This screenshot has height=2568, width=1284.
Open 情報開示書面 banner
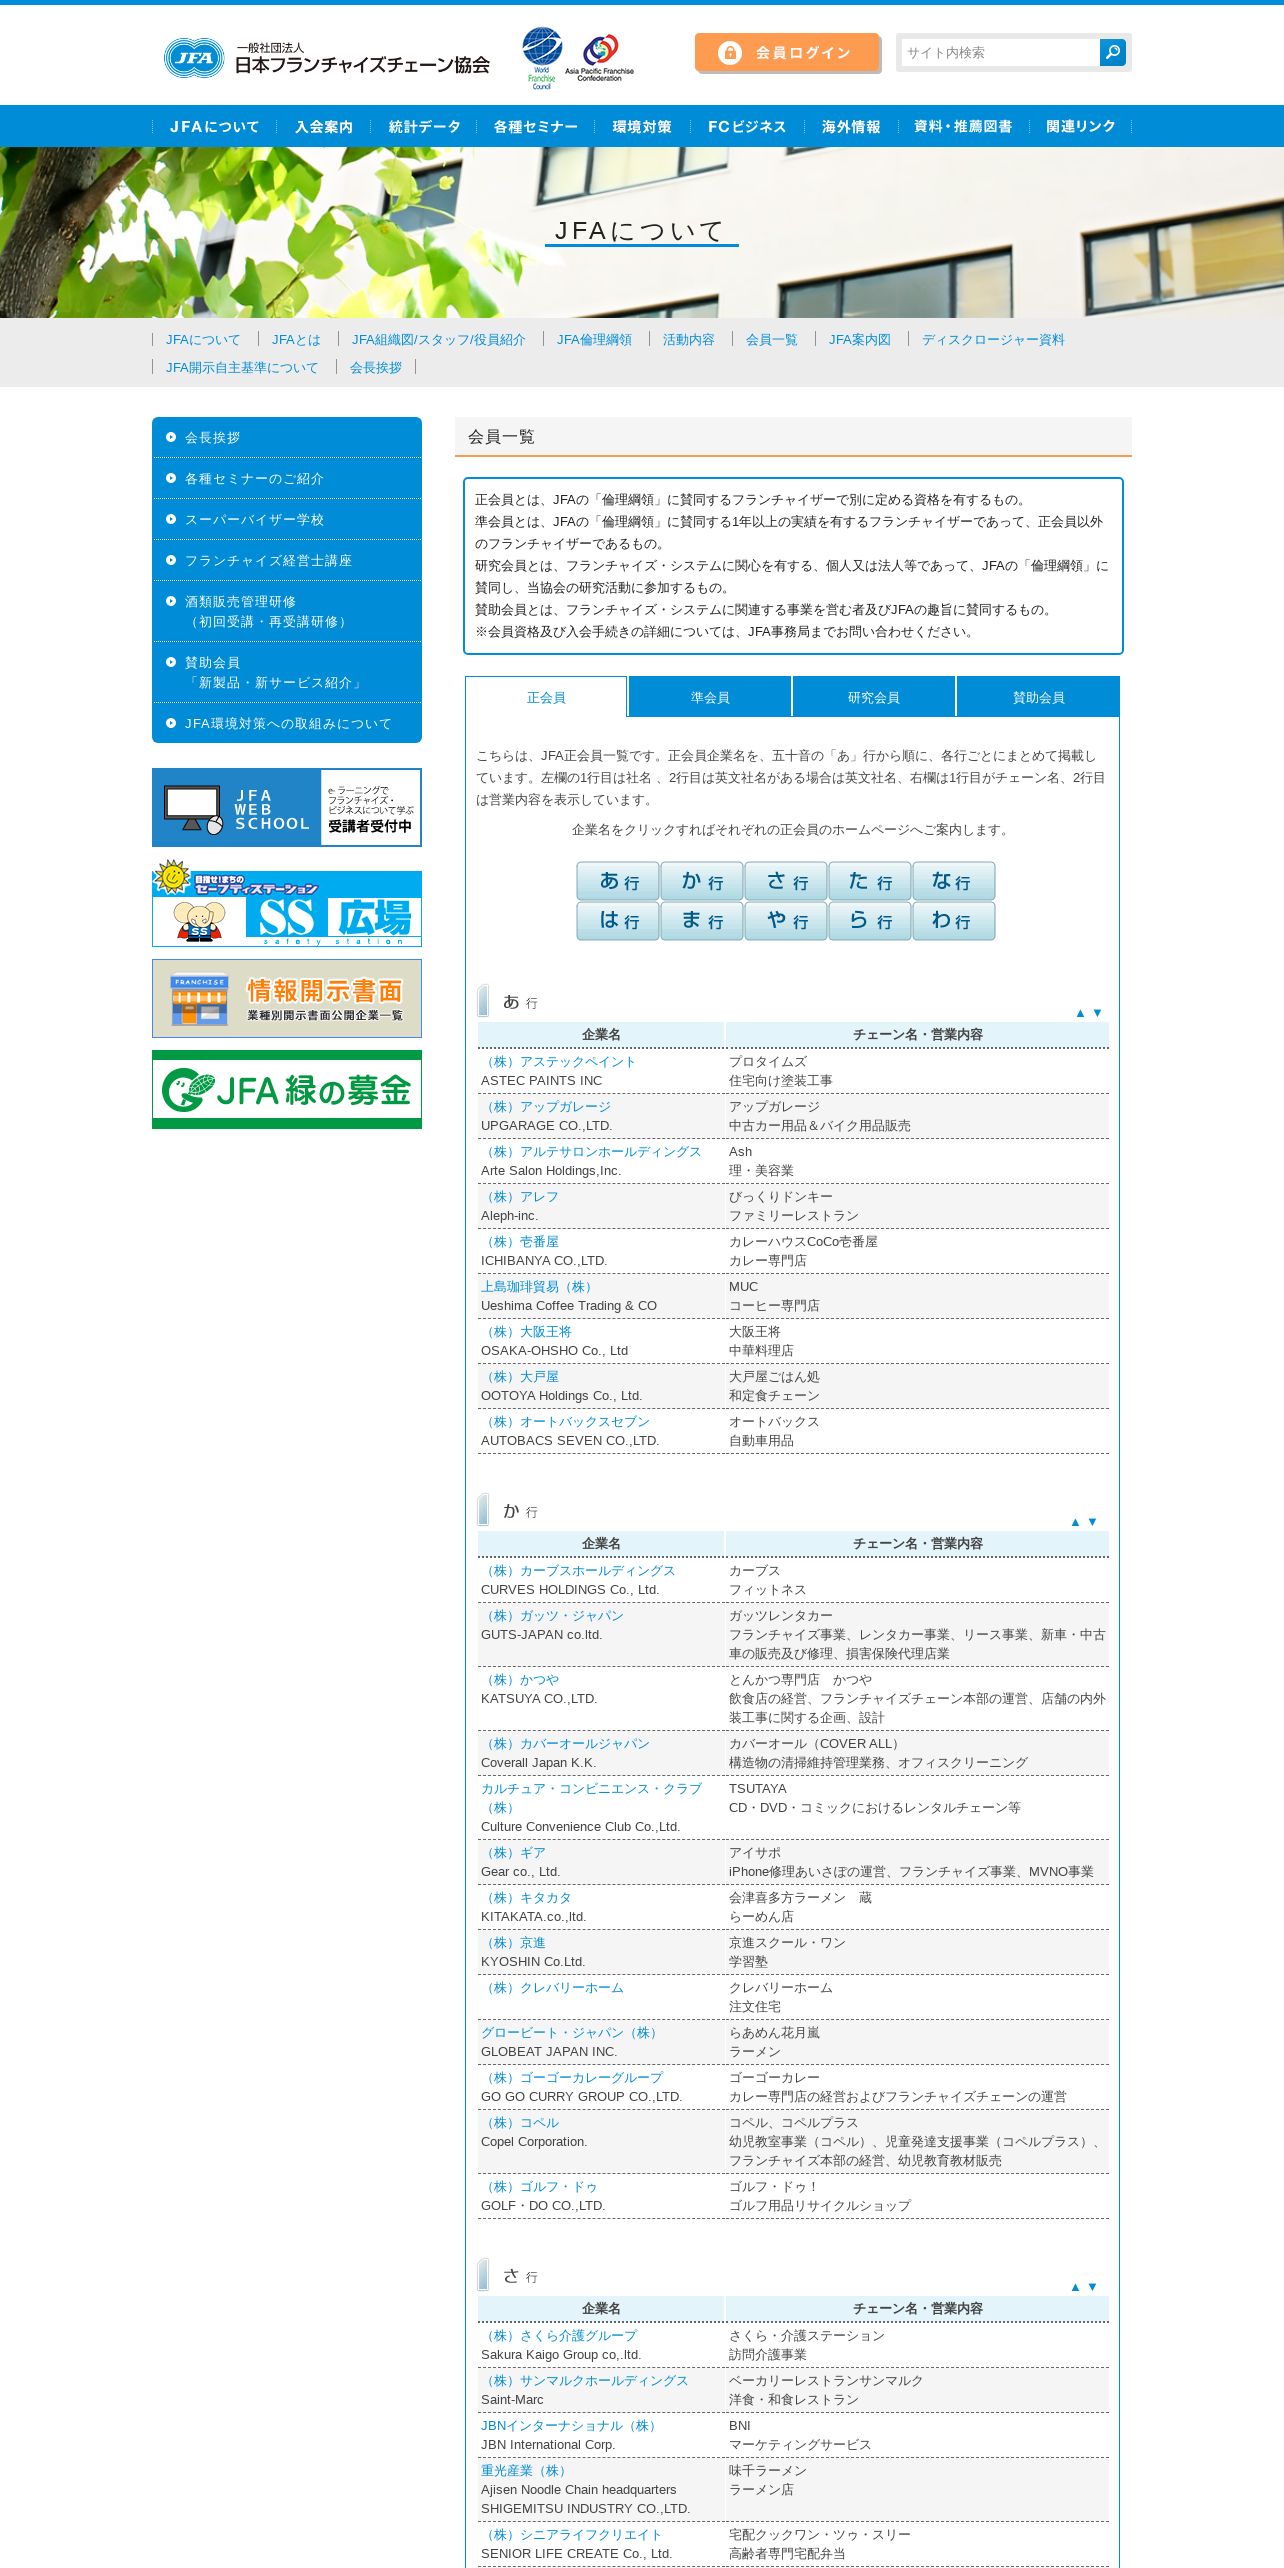[287, 999]
